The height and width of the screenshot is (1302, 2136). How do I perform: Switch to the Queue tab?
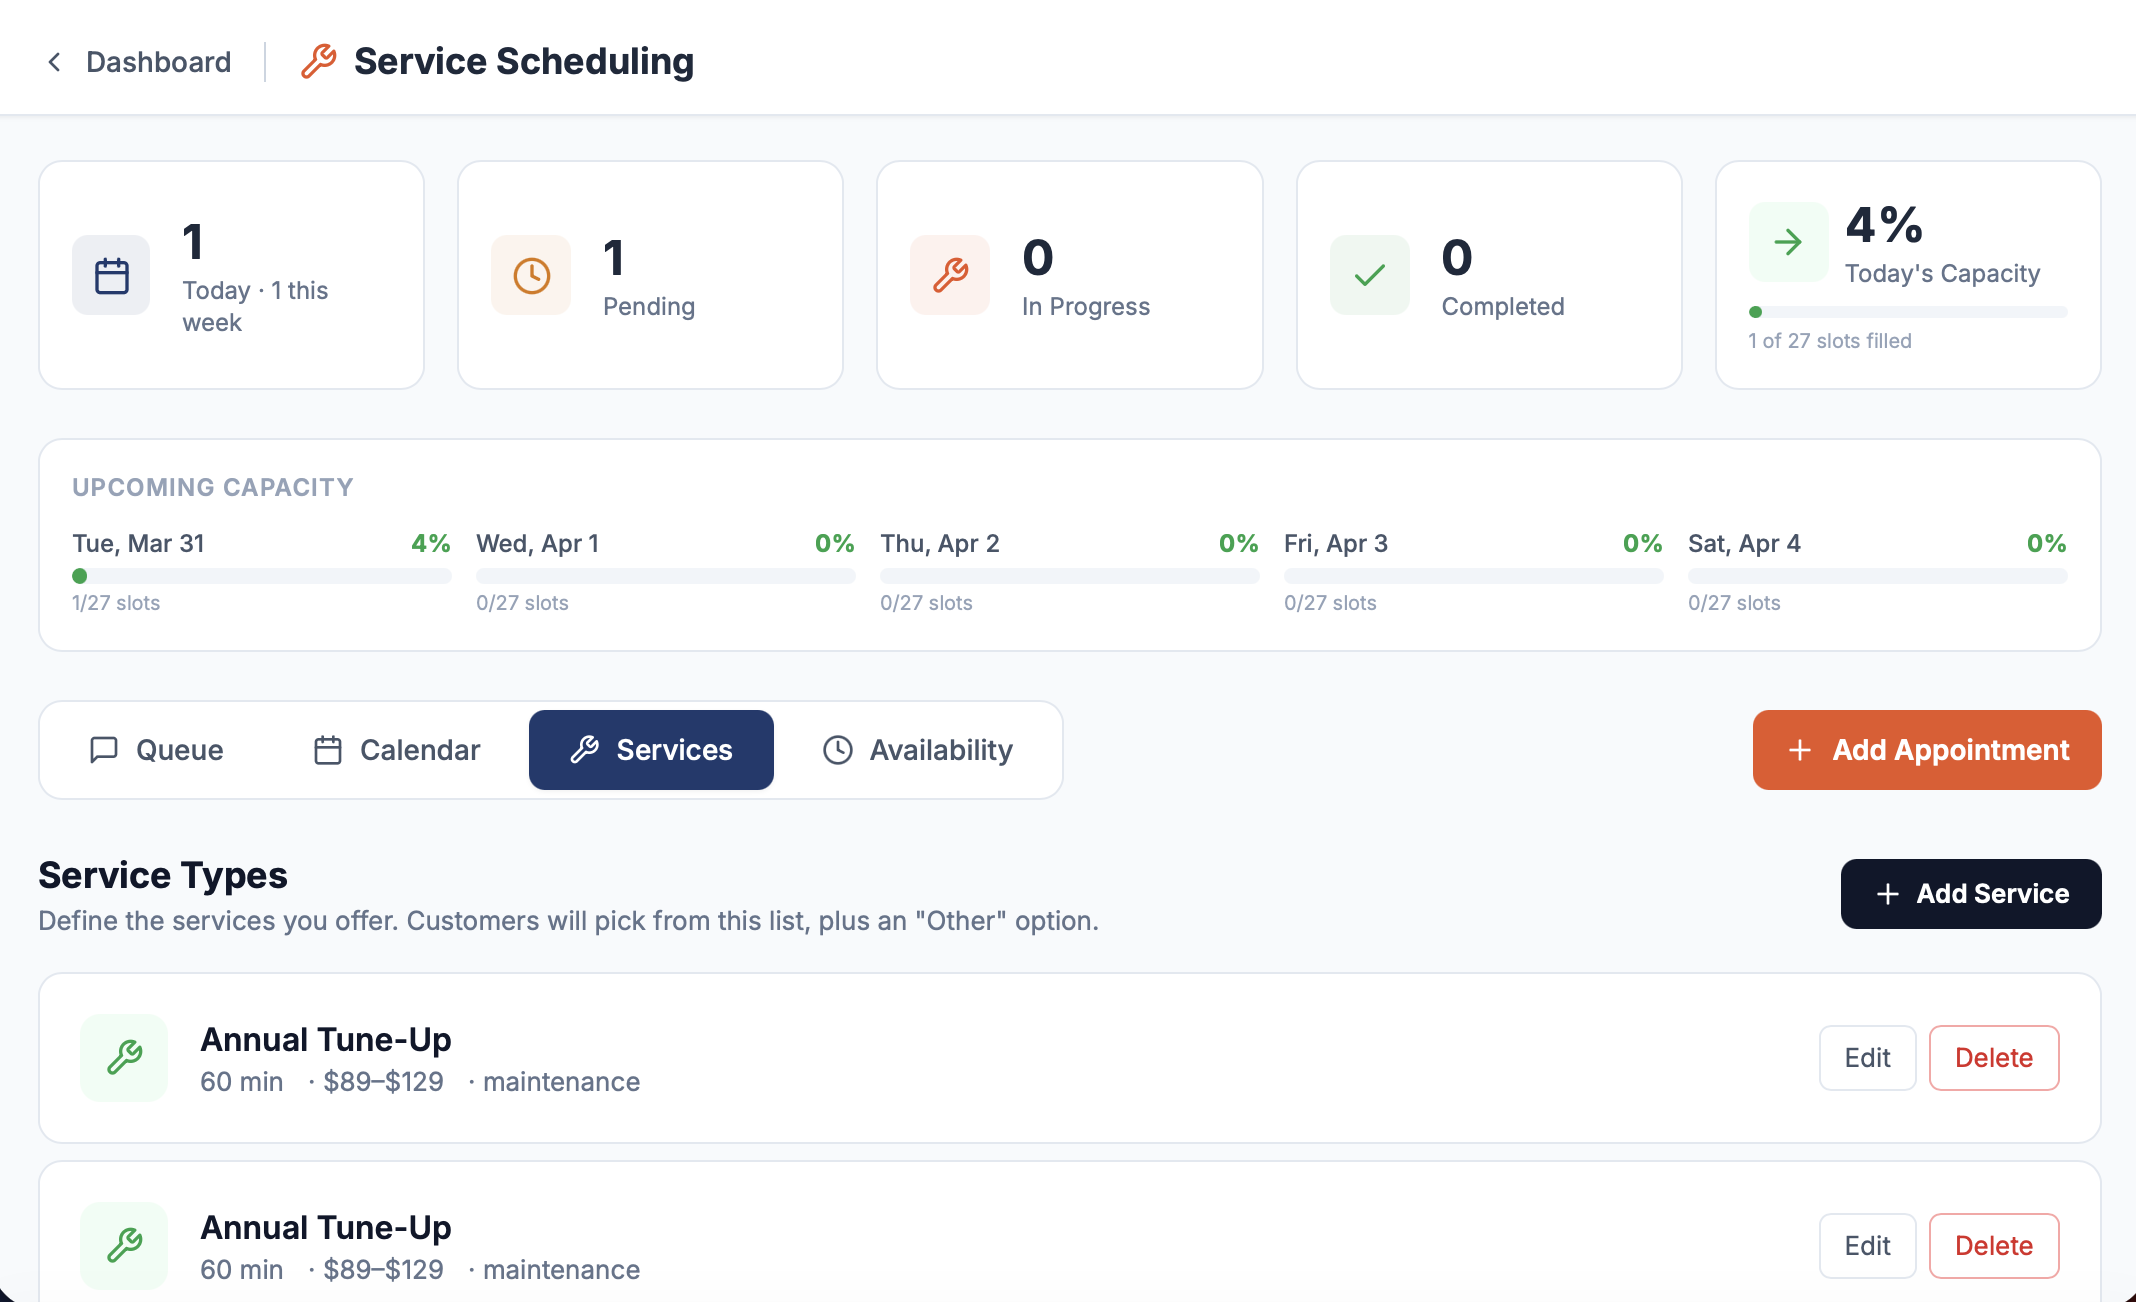tap(157, 749)
